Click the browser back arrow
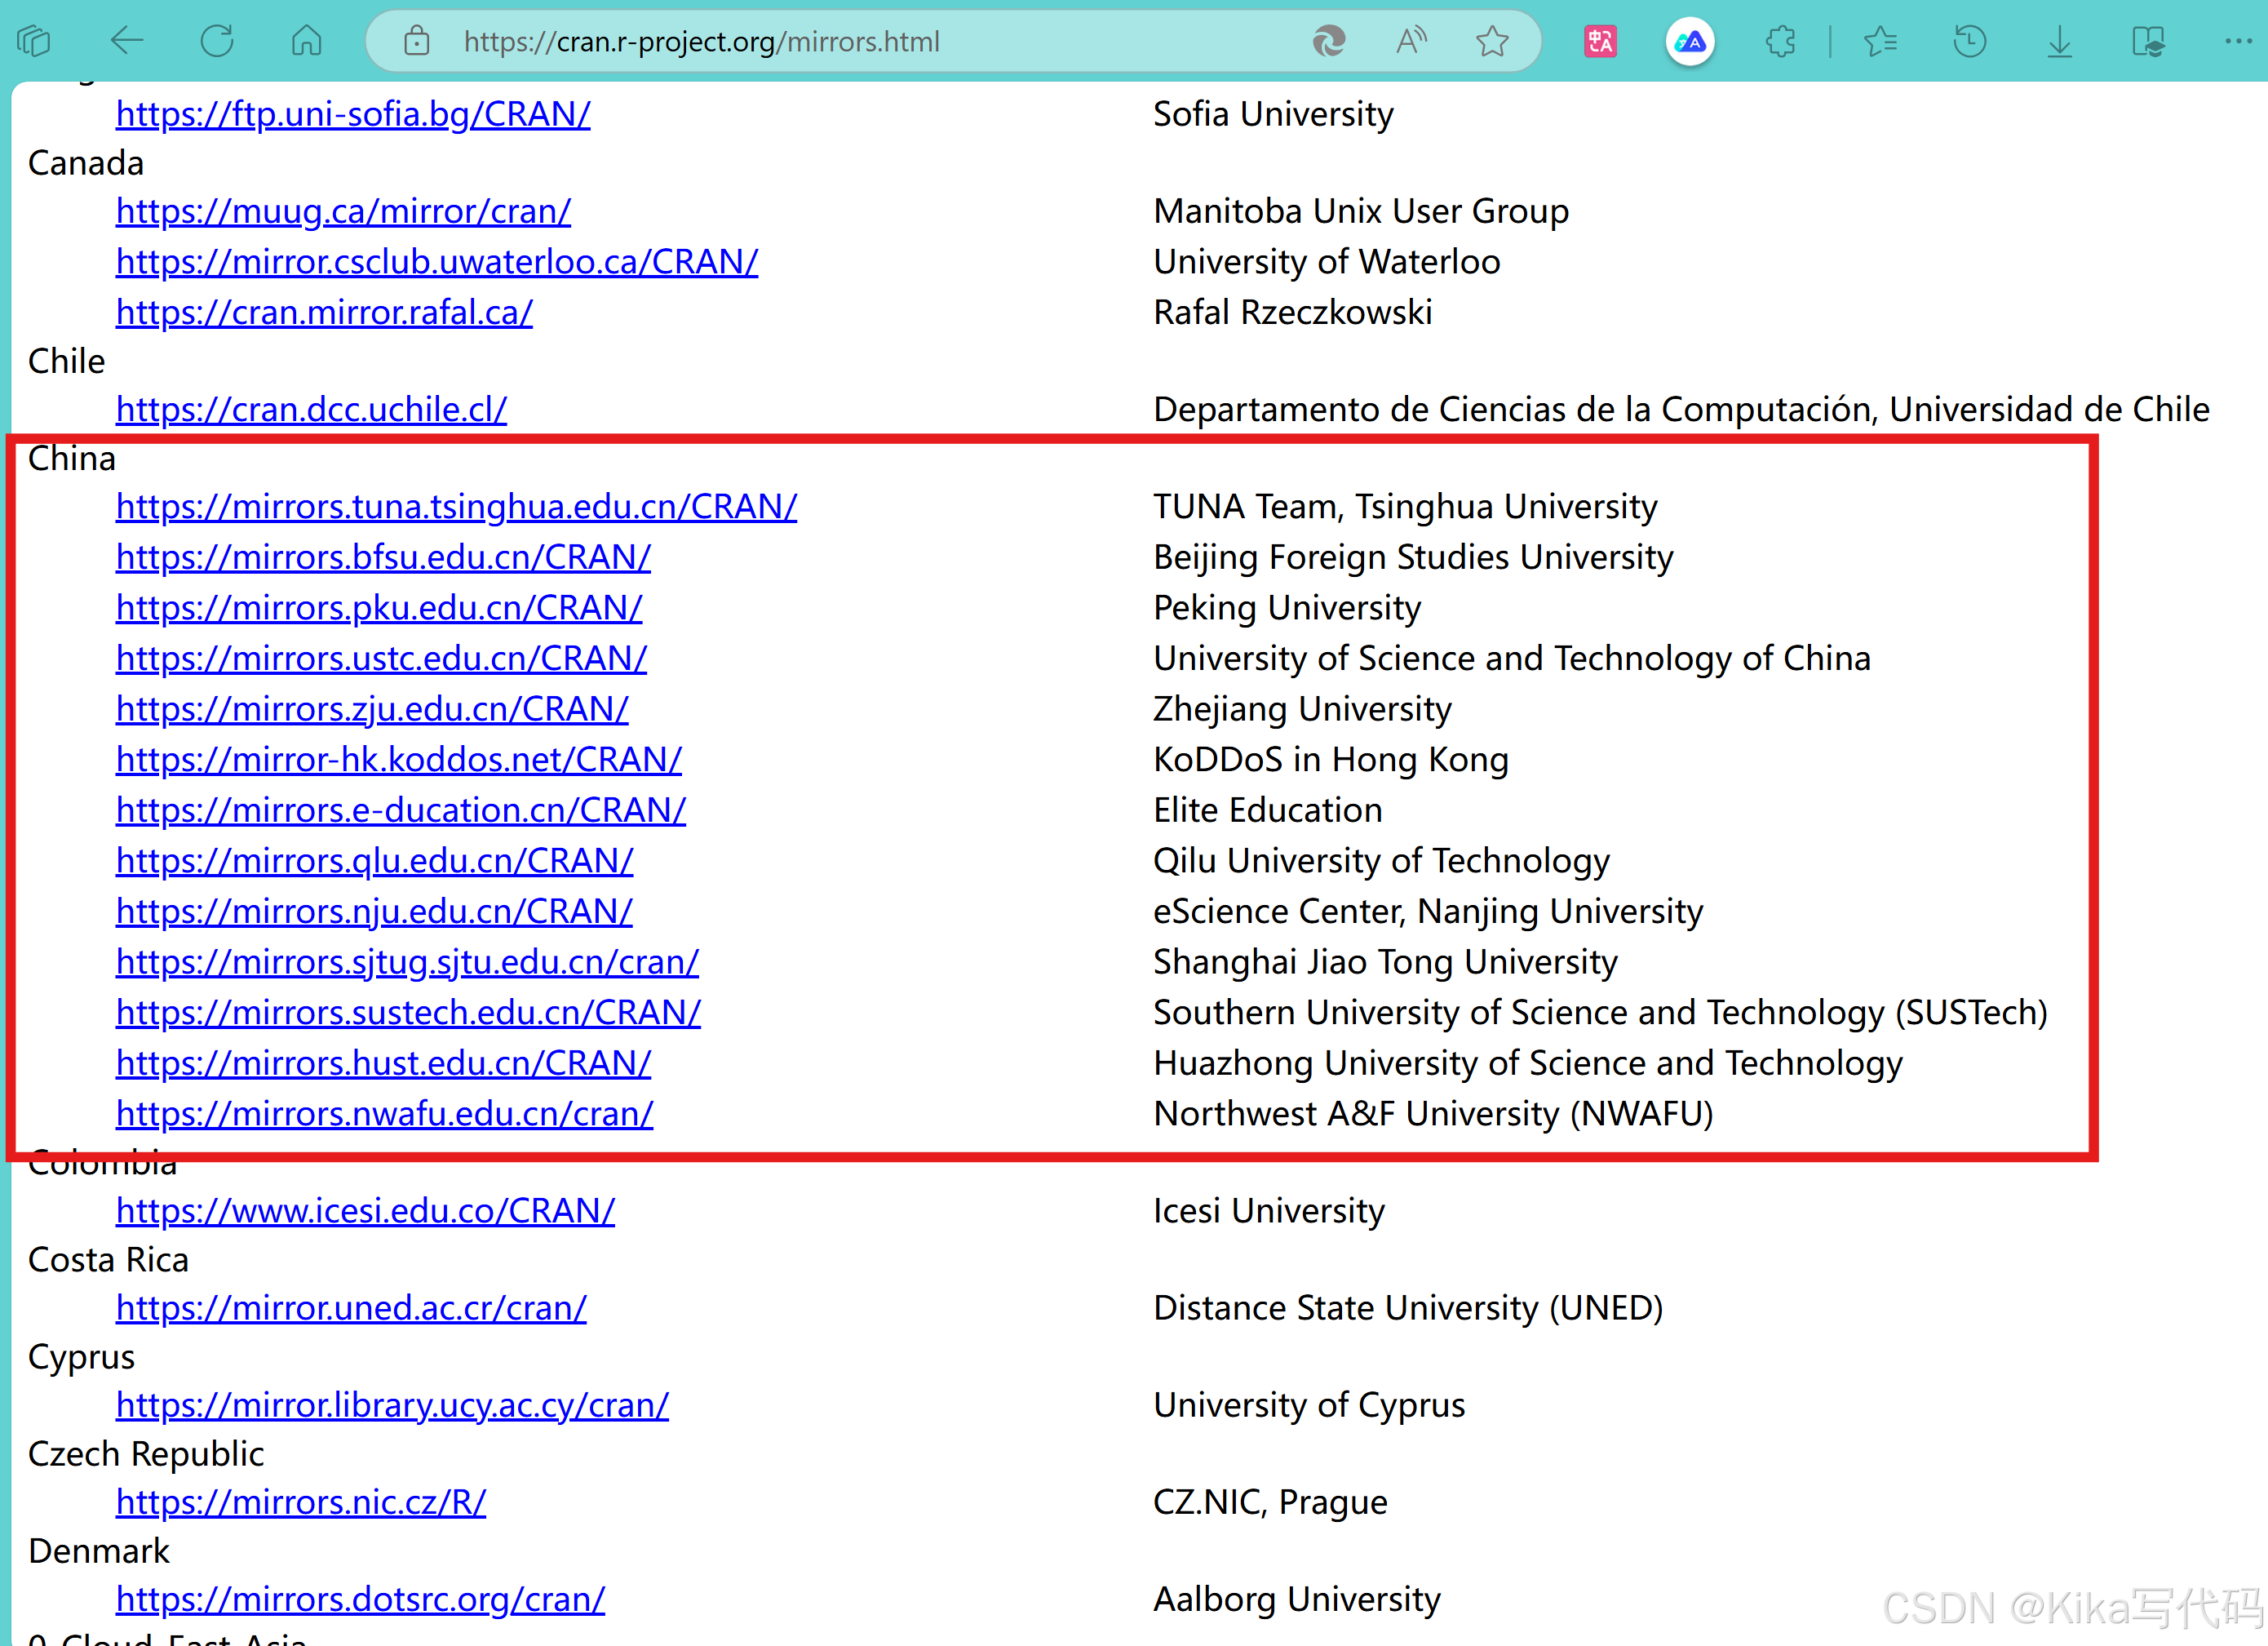The height and width of the screenshot is (1646, 2268). 127,41
